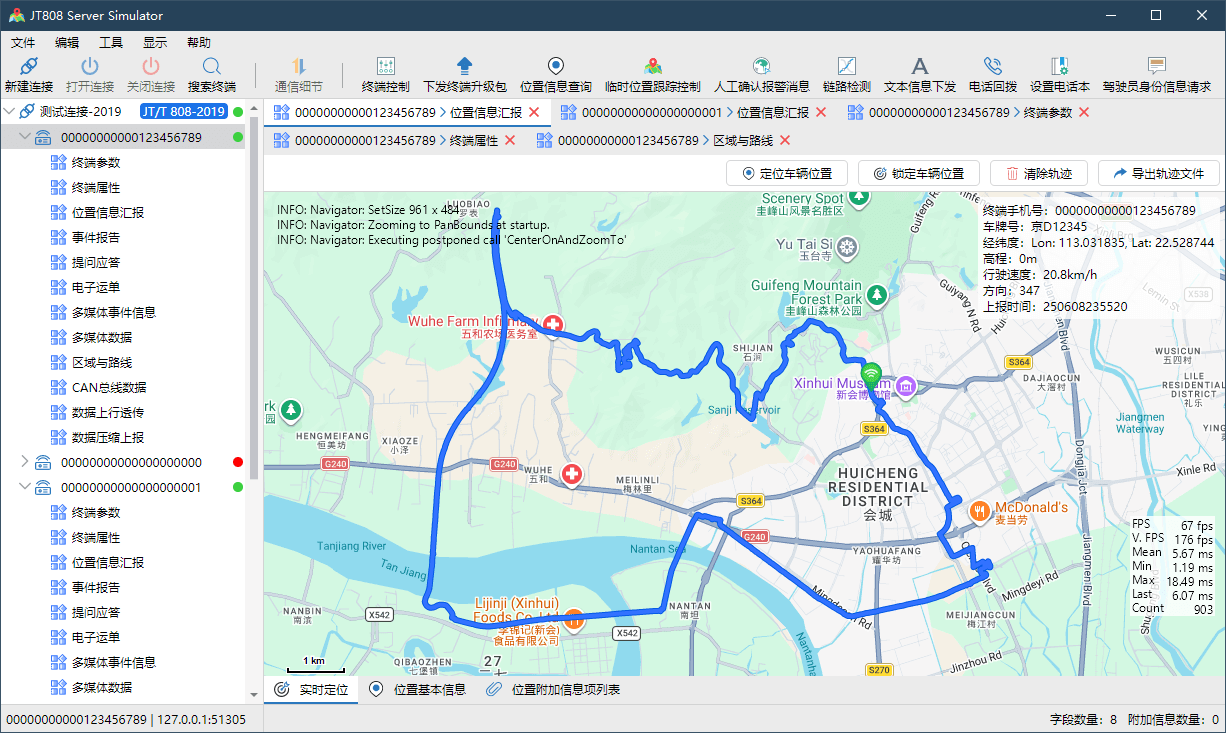
Task: Click the 导出轨迹文件 button
Action: coord(1158,173)
